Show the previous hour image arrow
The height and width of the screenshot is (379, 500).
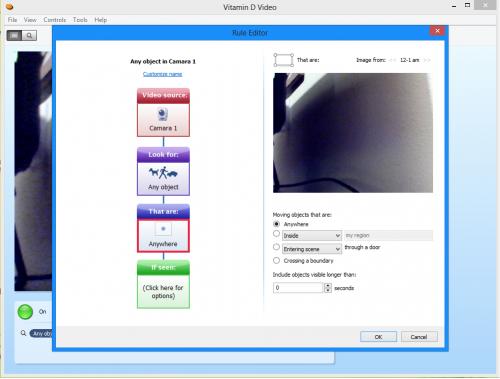(x=392, y=60)
